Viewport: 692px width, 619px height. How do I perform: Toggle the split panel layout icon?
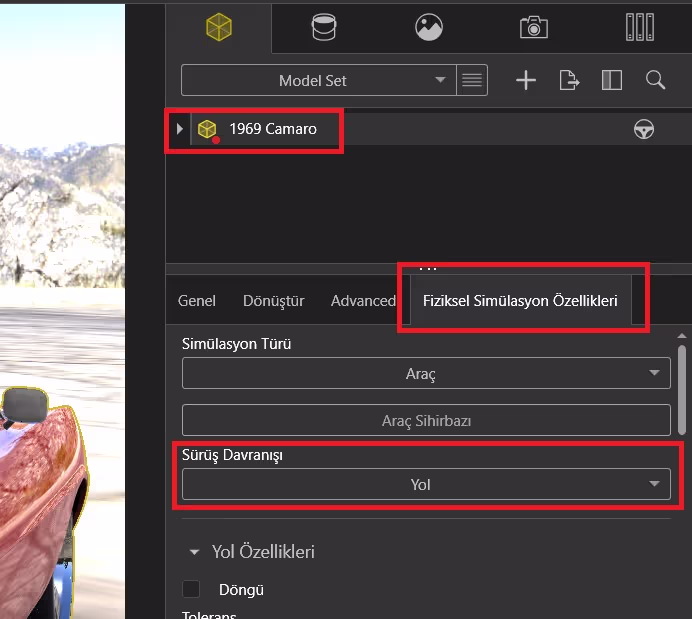pyautogui.click(x=612, y=80)
